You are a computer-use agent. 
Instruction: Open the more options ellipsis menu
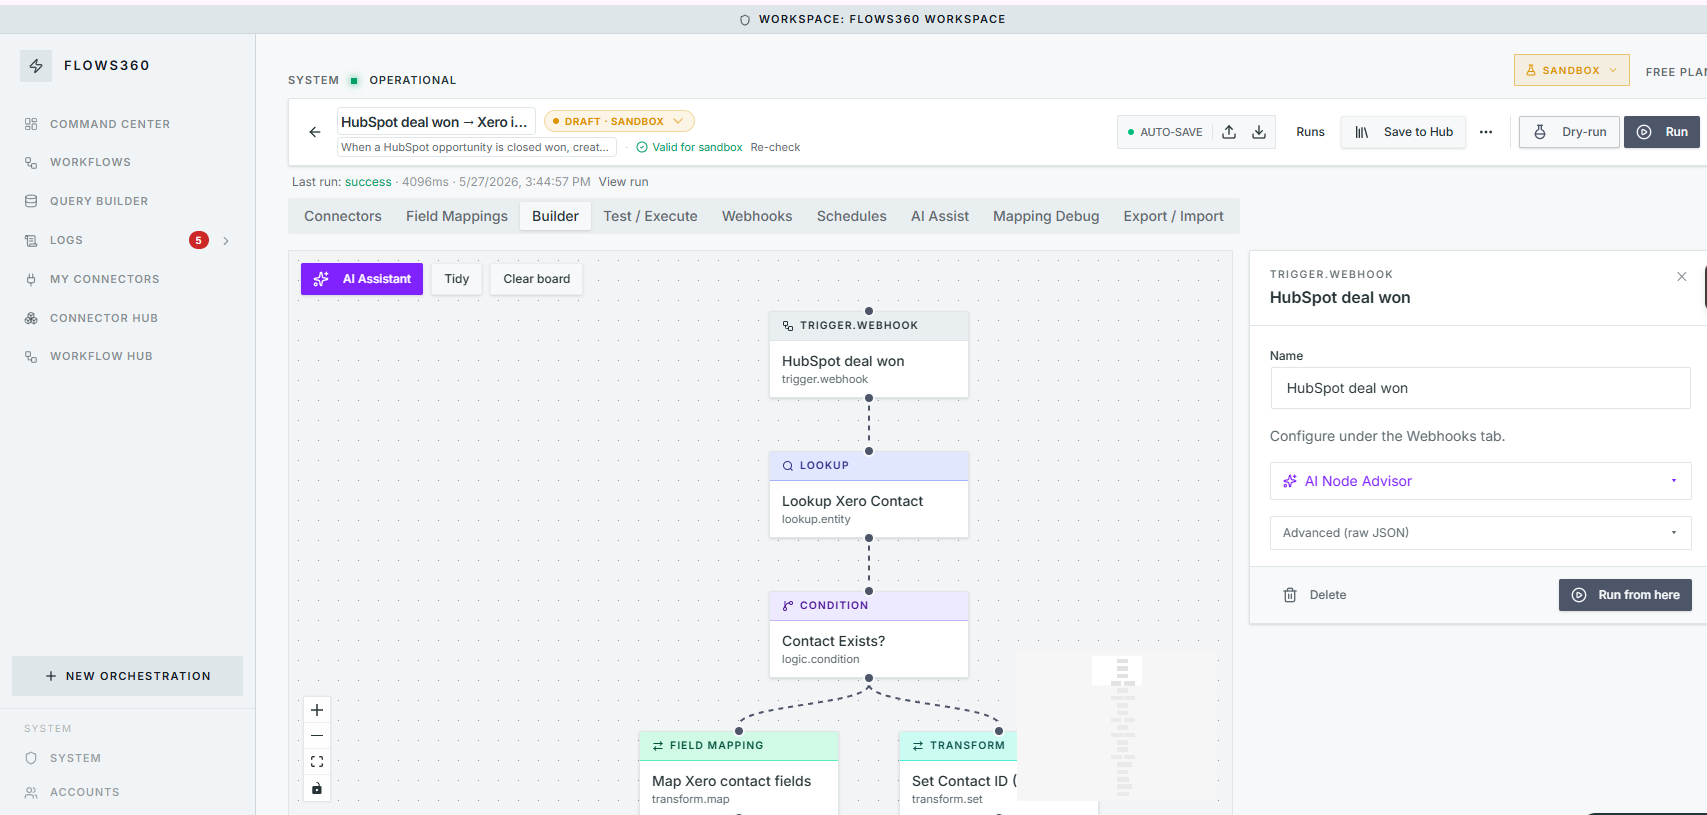[x=1486, y=132]
